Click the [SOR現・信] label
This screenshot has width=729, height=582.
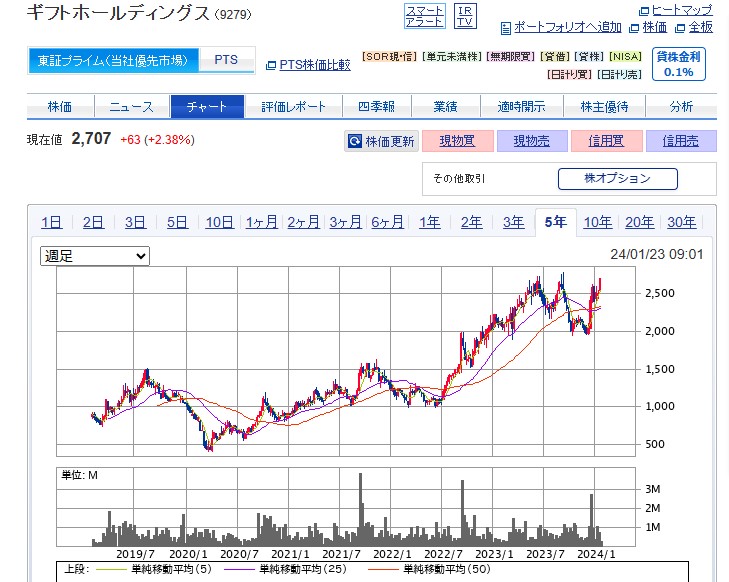(x=389, y=56)
